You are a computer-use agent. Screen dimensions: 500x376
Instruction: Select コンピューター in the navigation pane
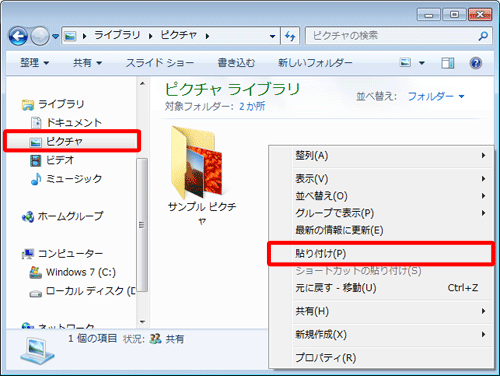70,254
